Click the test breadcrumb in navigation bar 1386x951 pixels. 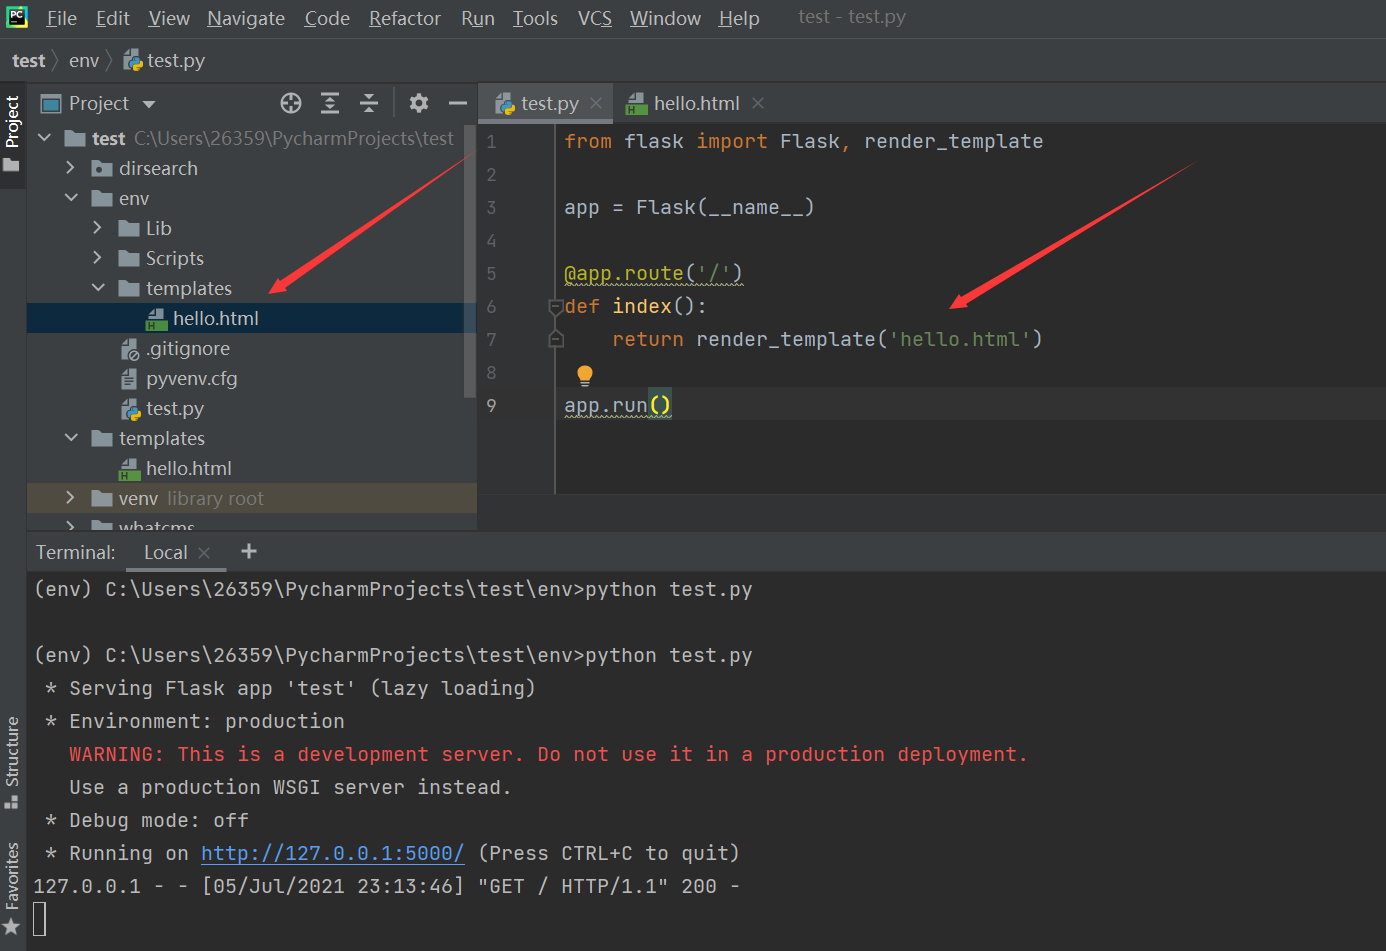pos(29,61)
